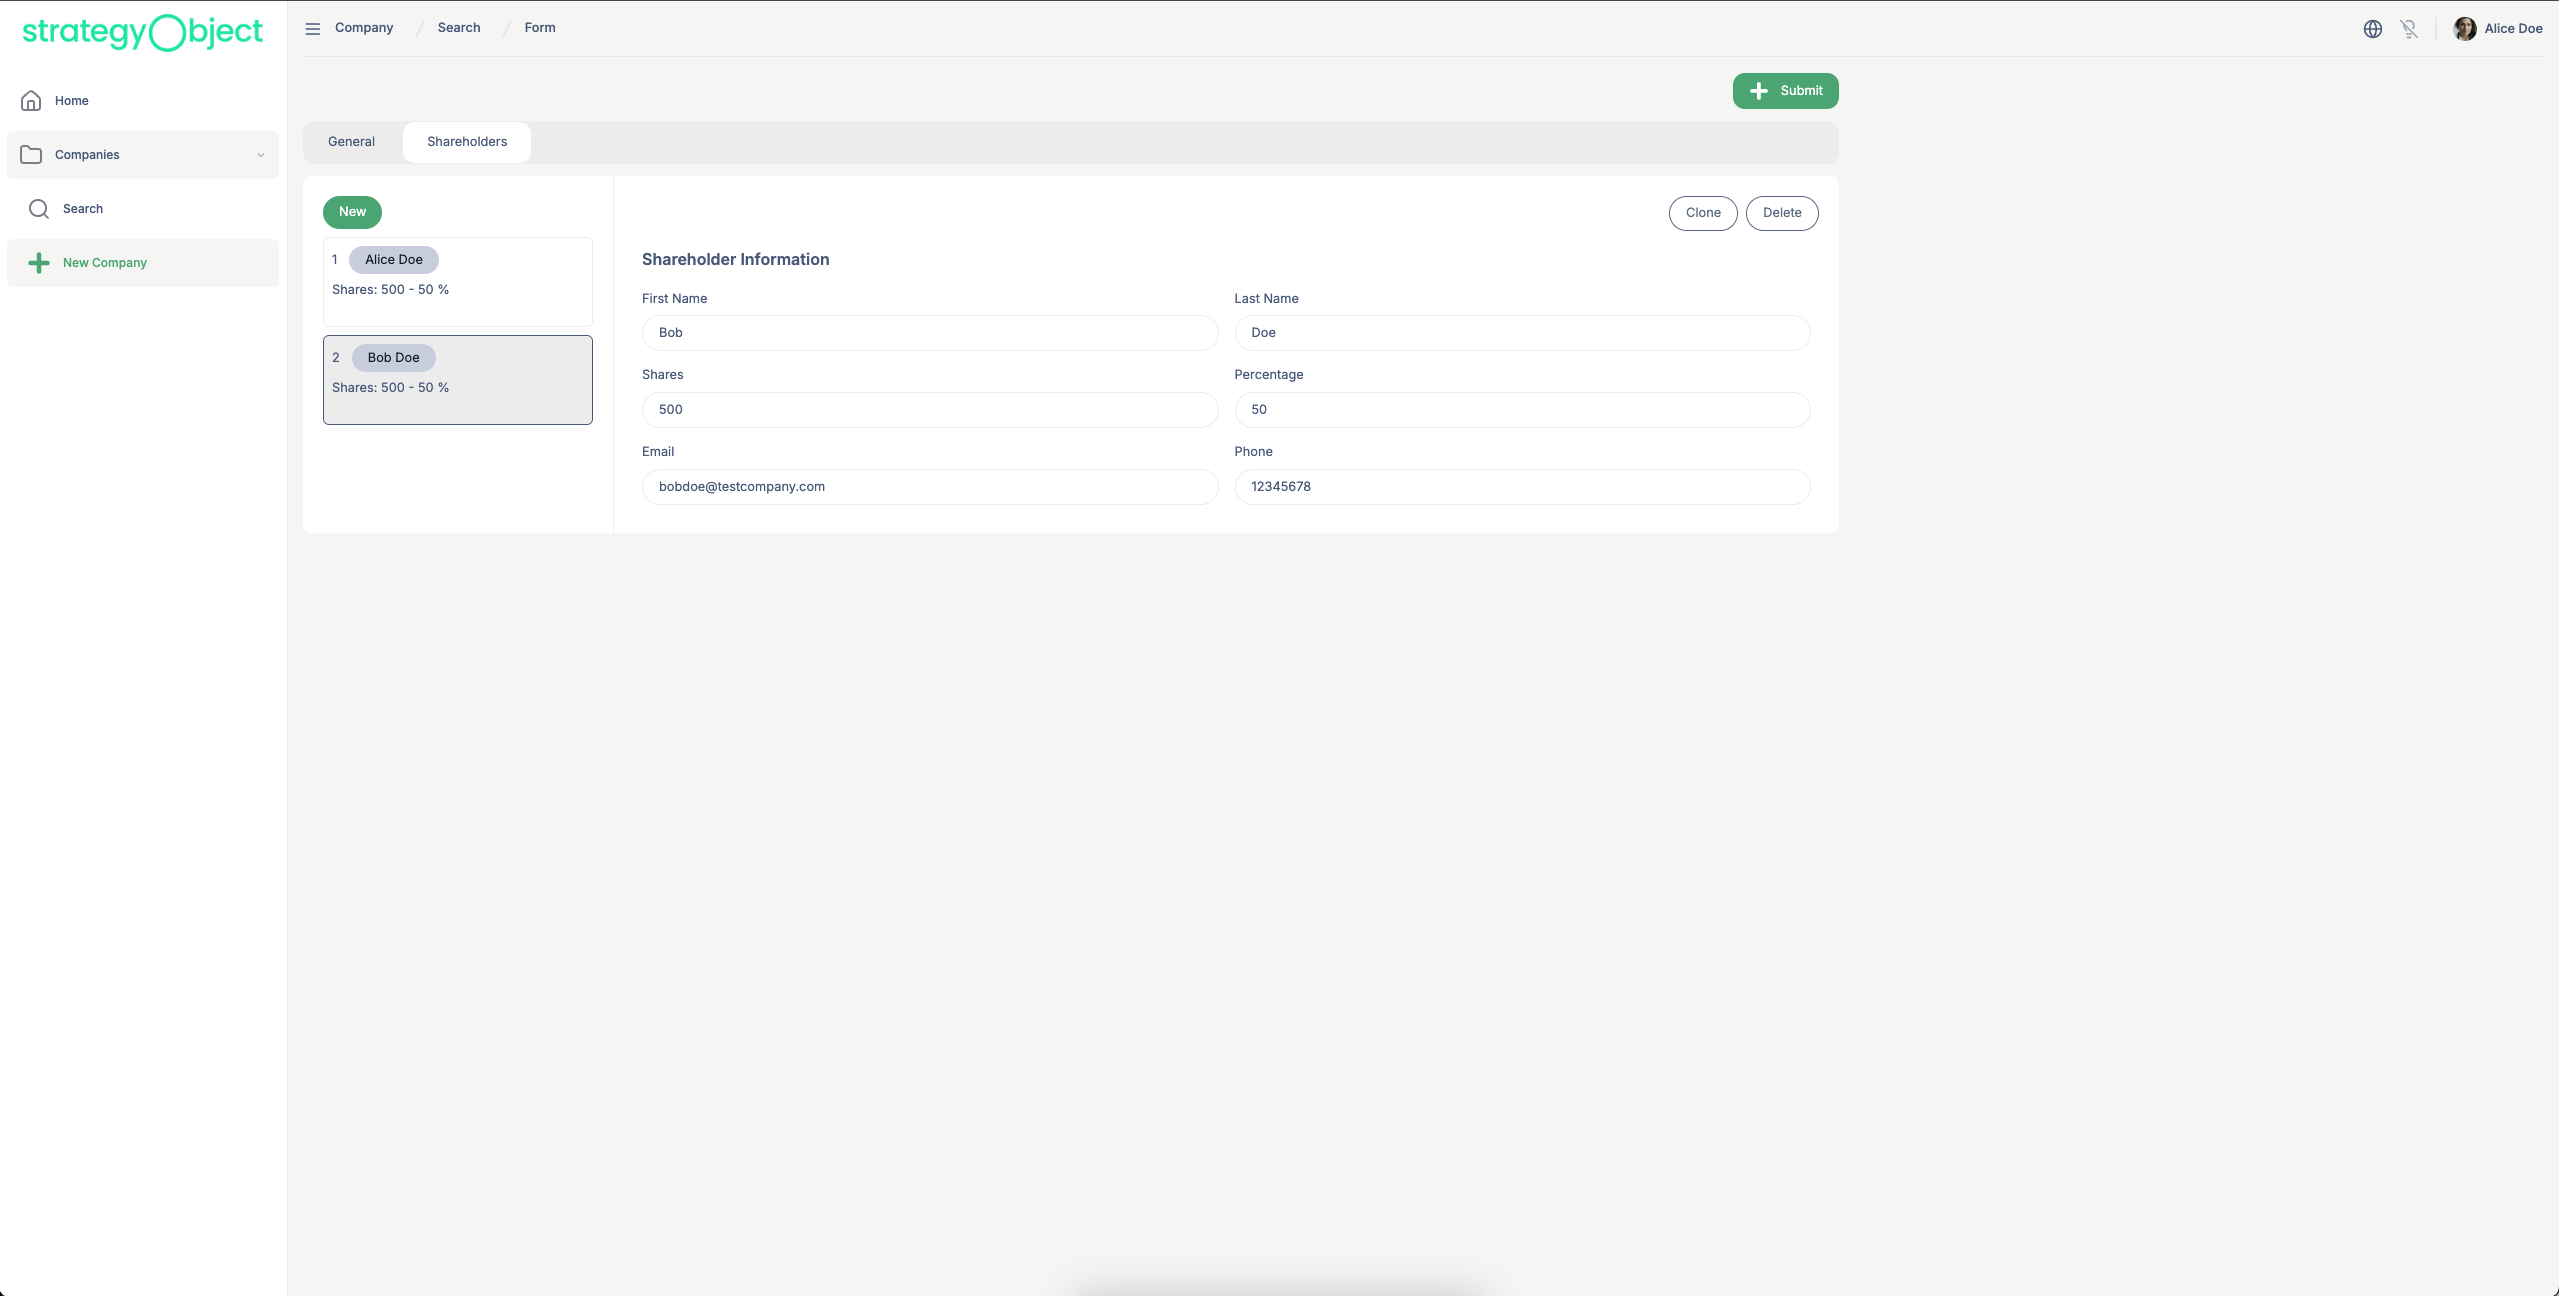Go to Search breadcrumb link
This screenshot has height=1296, width=2559.
click(x=458, y=28)
